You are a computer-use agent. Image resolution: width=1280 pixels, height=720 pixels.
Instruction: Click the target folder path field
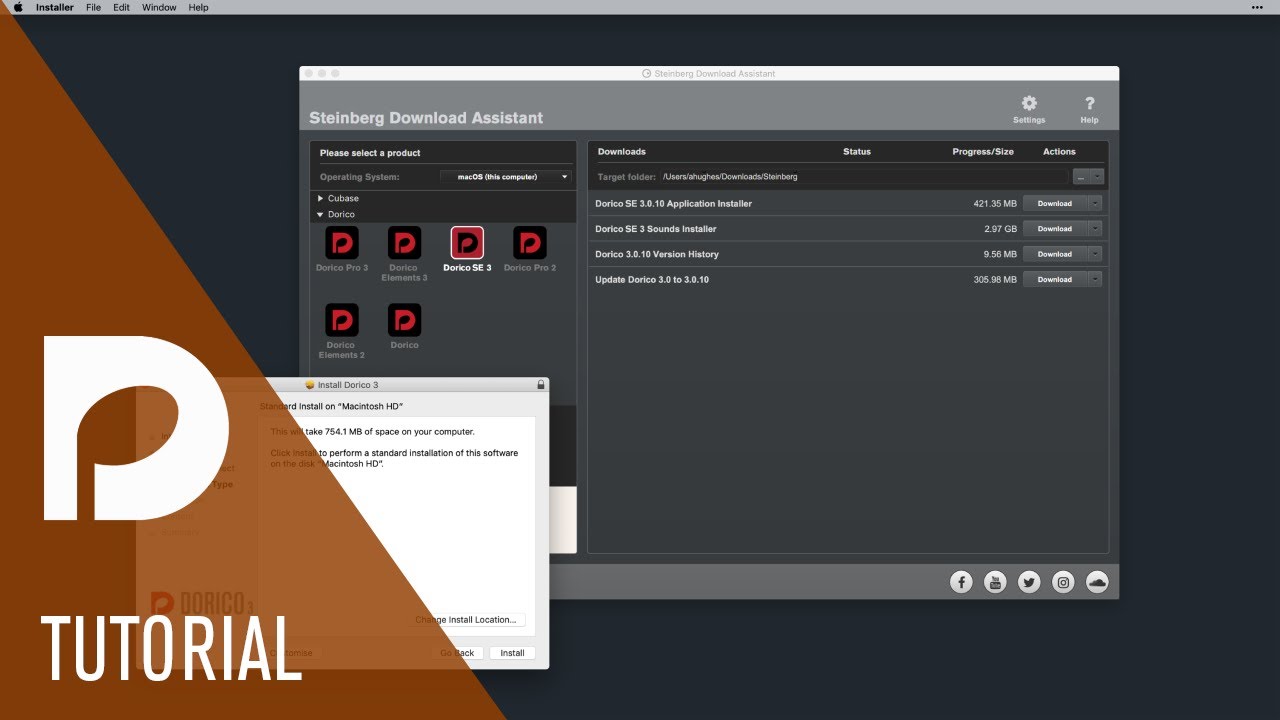click(864, 177)
